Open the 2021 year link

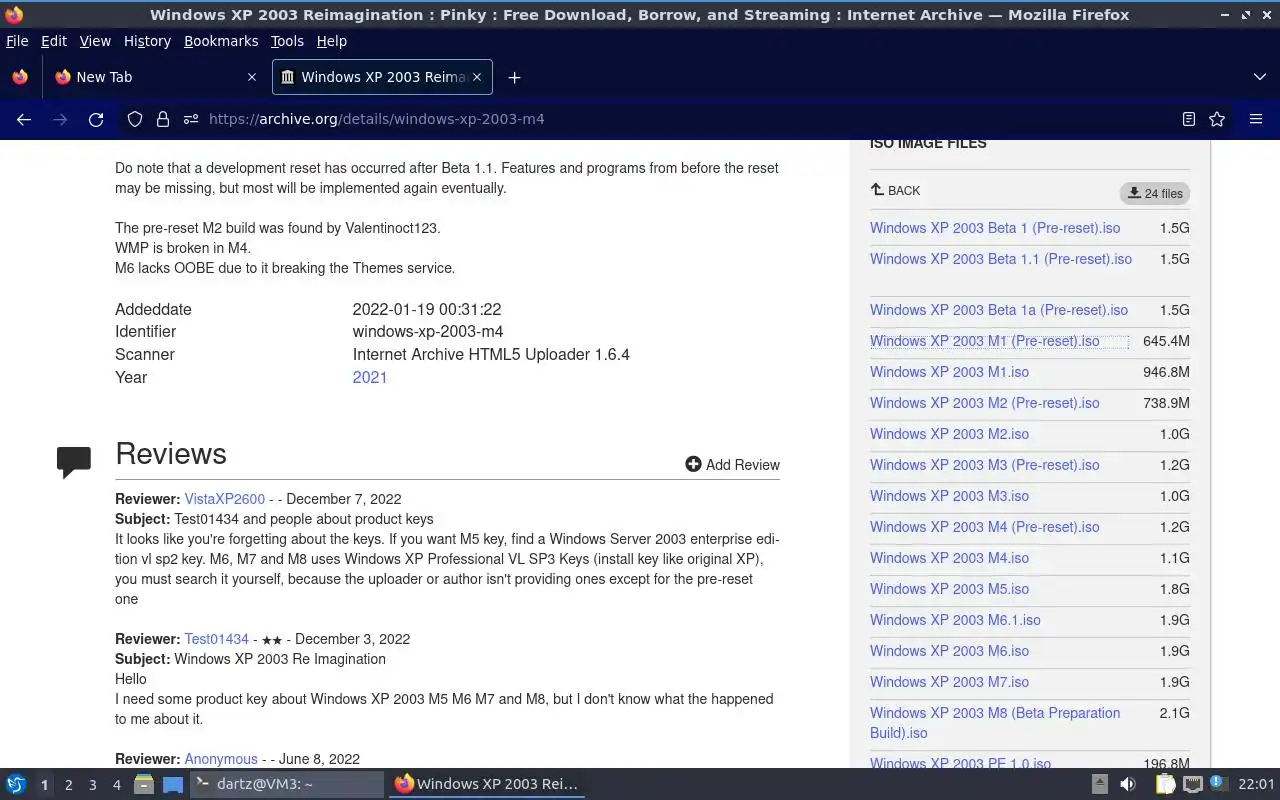370,377
